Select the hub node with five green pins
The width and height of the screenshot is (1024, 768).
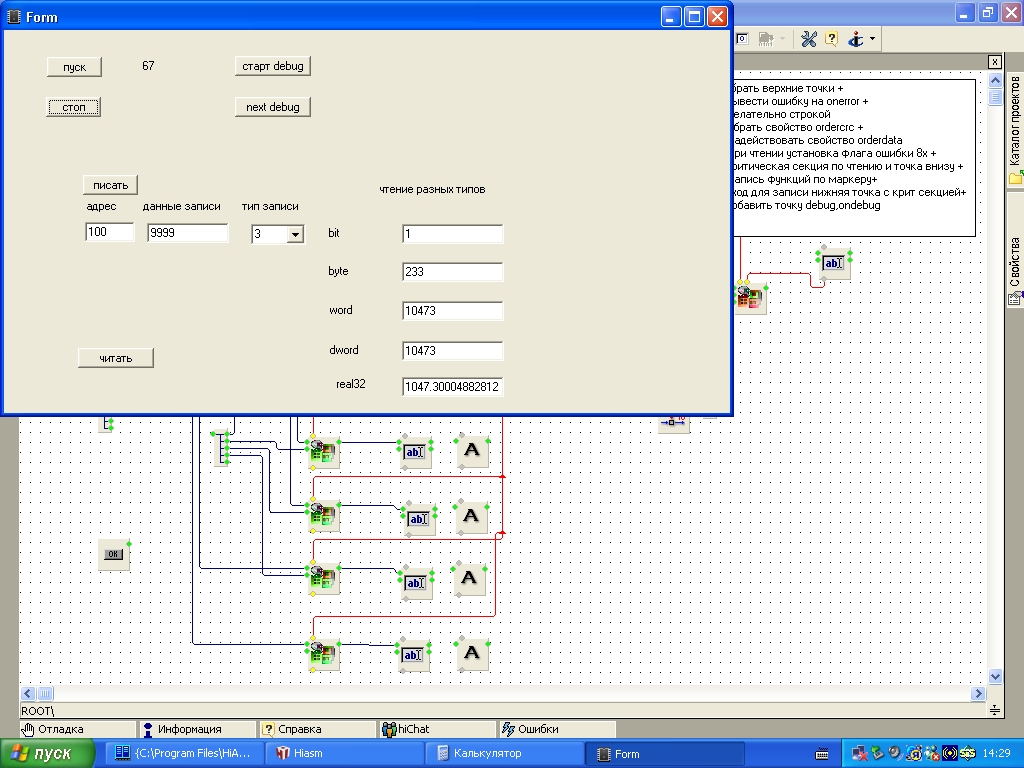click(221, 448)
